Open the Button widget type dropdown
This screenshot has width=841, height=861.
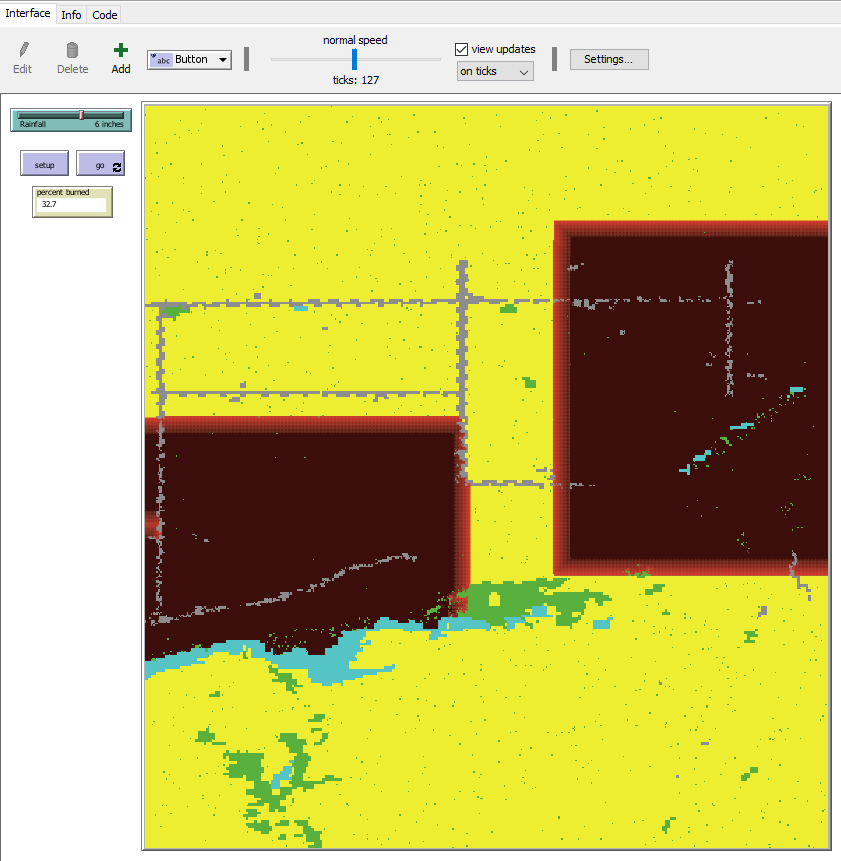(x=222, y=60)
